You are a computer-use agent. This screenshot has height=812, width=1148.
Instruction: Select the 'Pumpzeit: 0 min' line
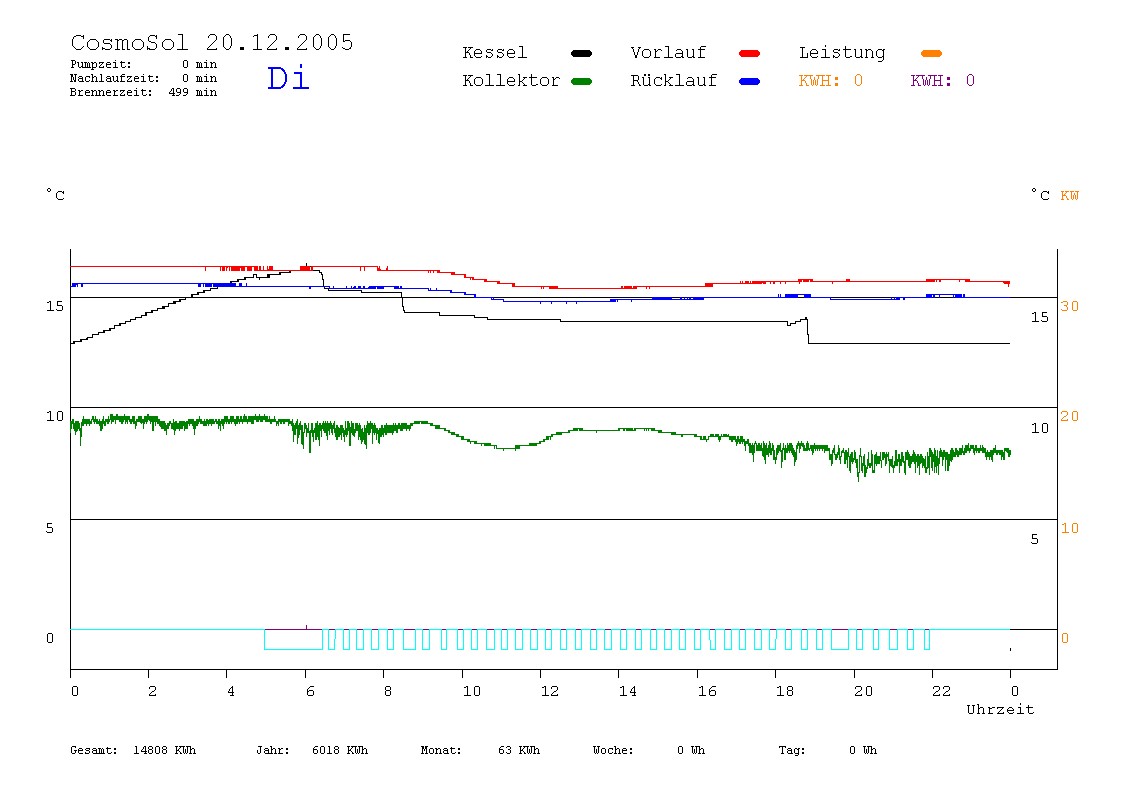coord(144,64)
